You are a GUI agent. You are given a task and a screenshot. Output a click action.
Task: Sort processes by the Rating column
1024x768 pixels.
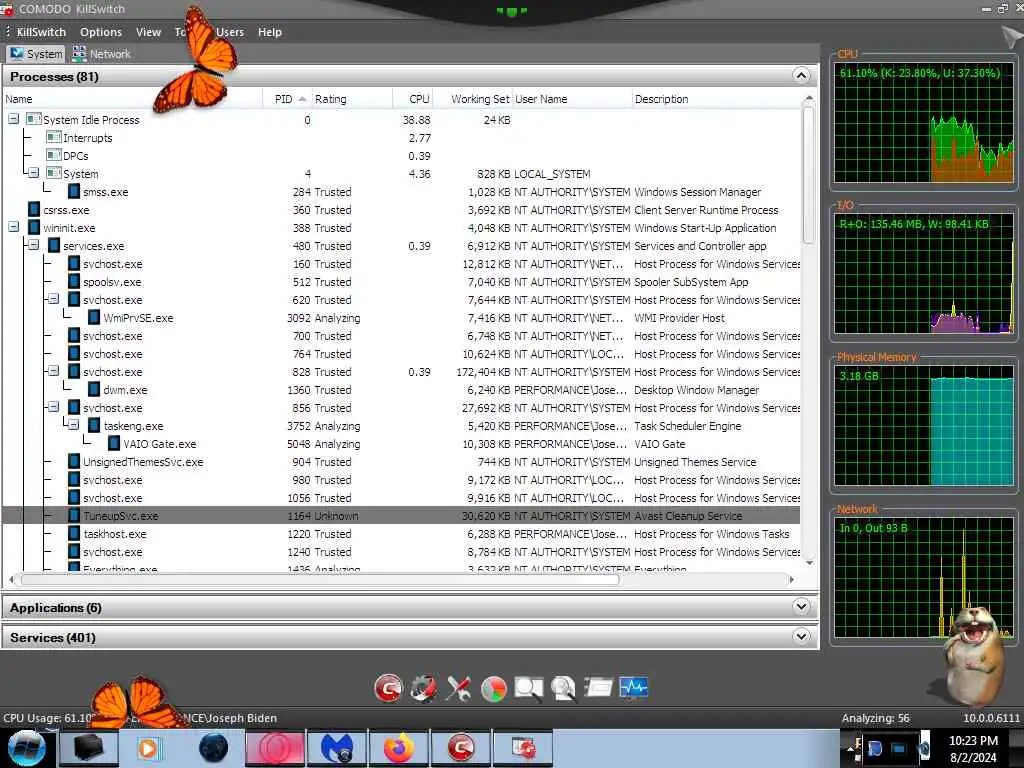point(352,99)
